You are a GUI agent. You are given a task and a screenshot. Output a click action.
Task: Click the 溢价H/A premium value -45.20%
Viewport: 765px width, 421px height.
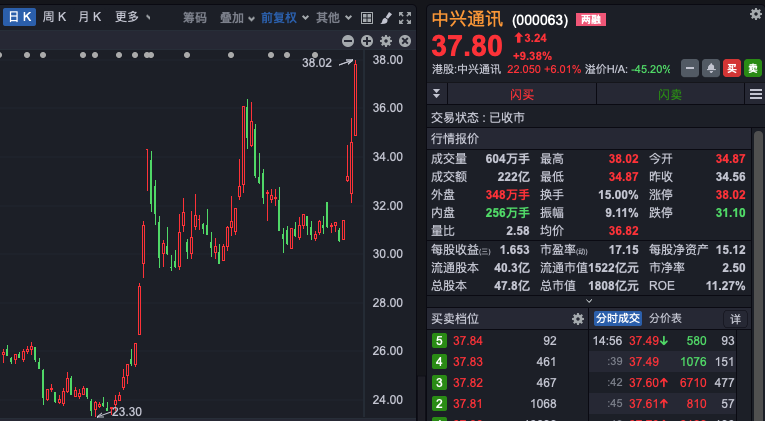[x=651, y=69]
